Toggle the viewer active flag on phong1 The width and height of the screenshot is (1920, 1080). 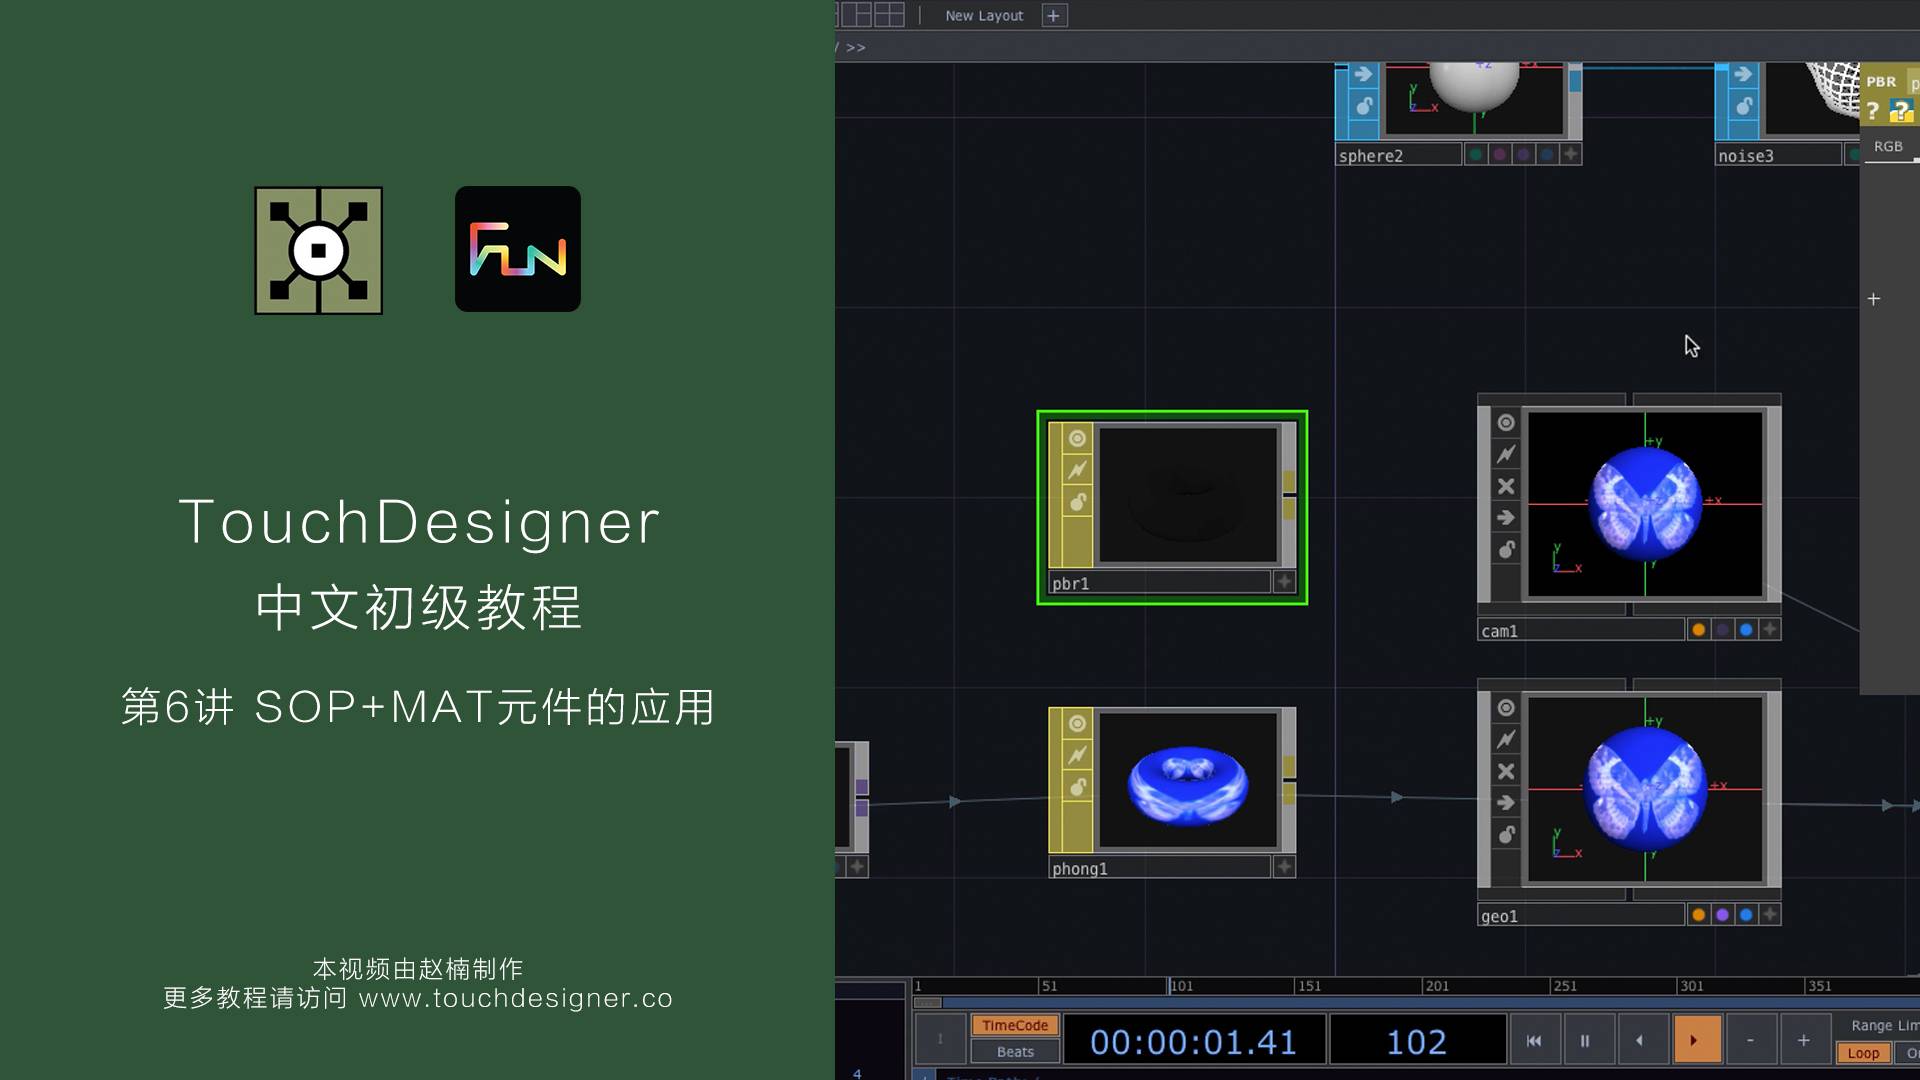tap(1077, 723)
